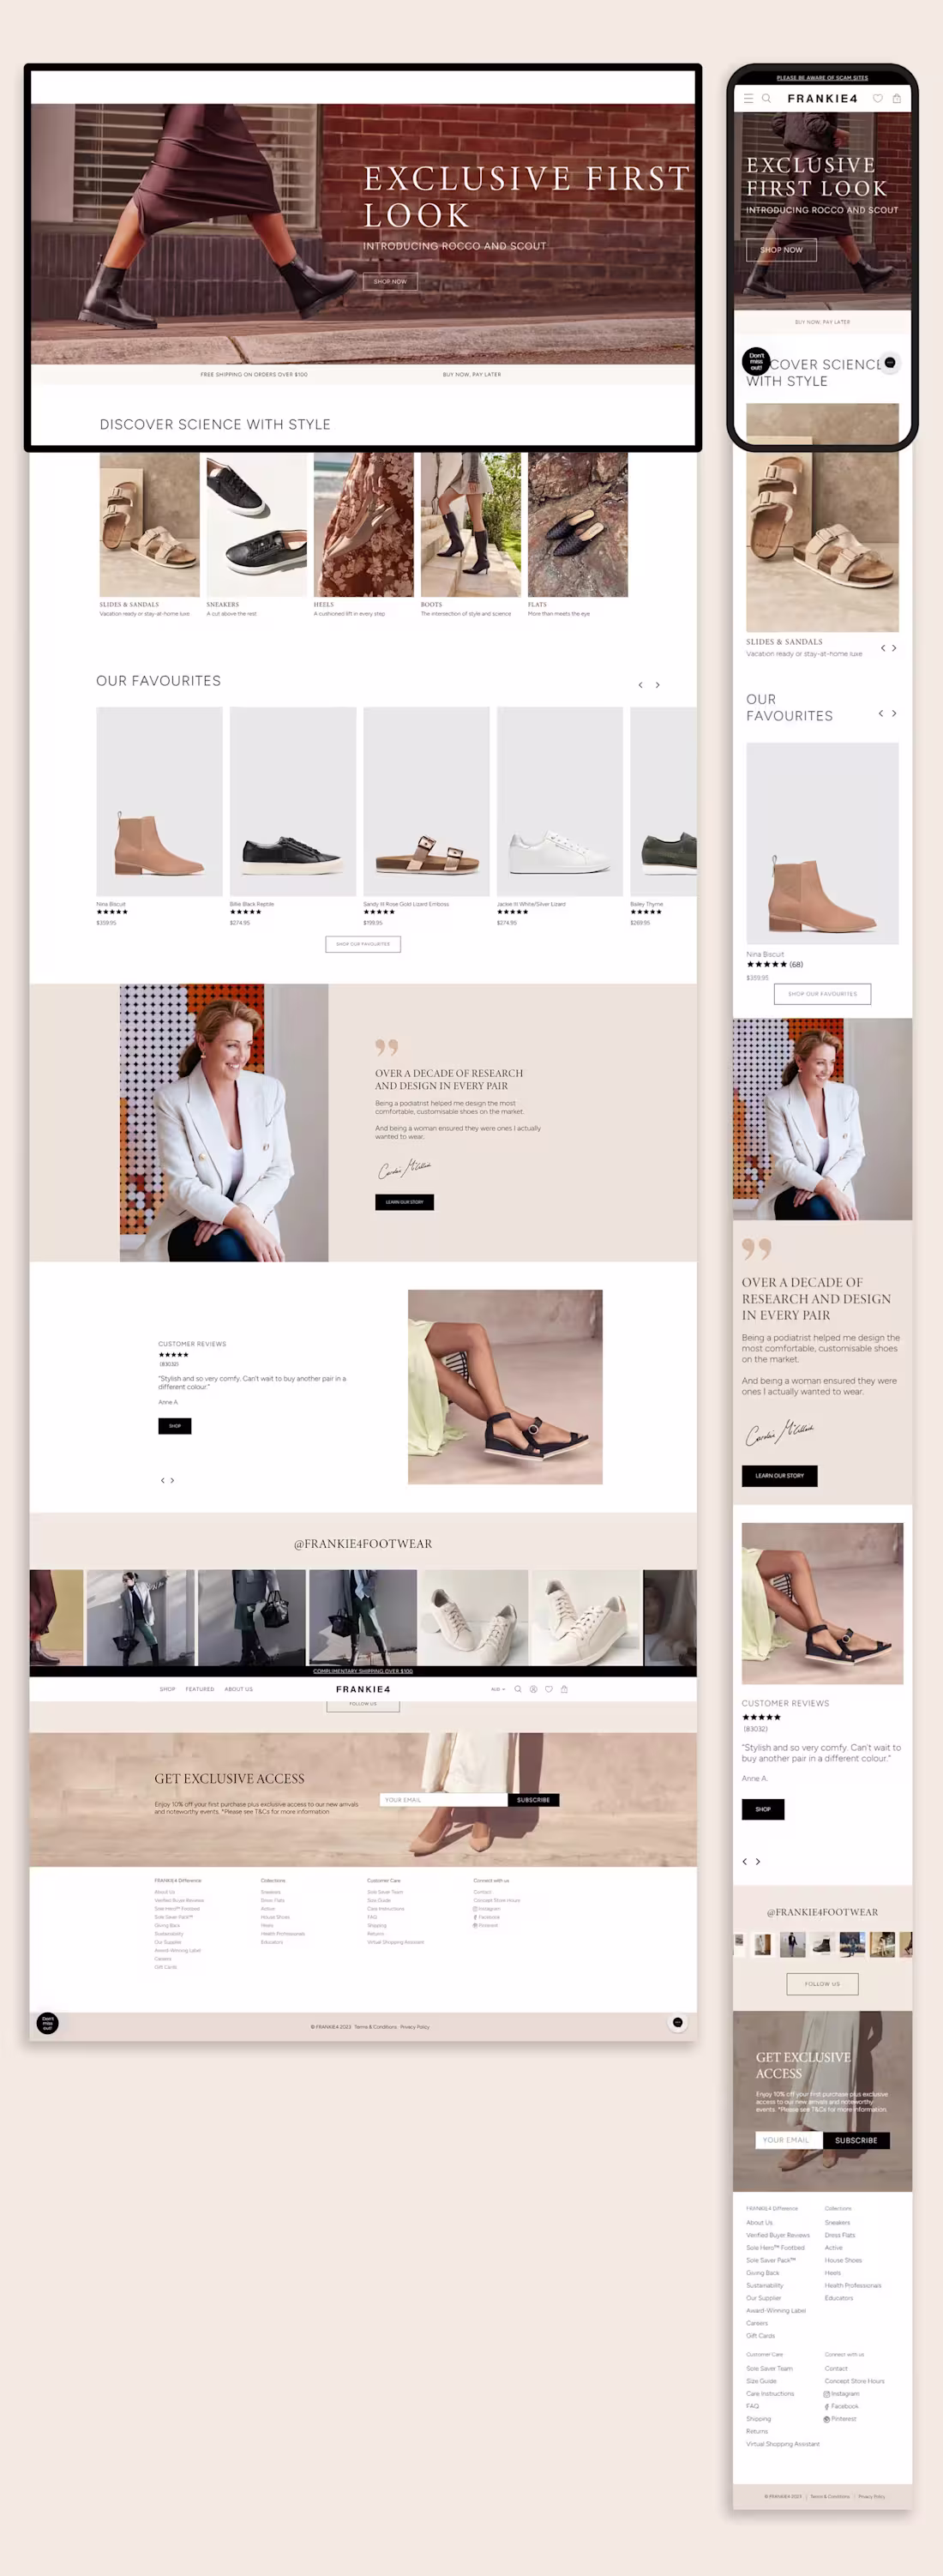Go to previous item in desktop Our Favourites
943x2576 pixels.
(640, 685)
